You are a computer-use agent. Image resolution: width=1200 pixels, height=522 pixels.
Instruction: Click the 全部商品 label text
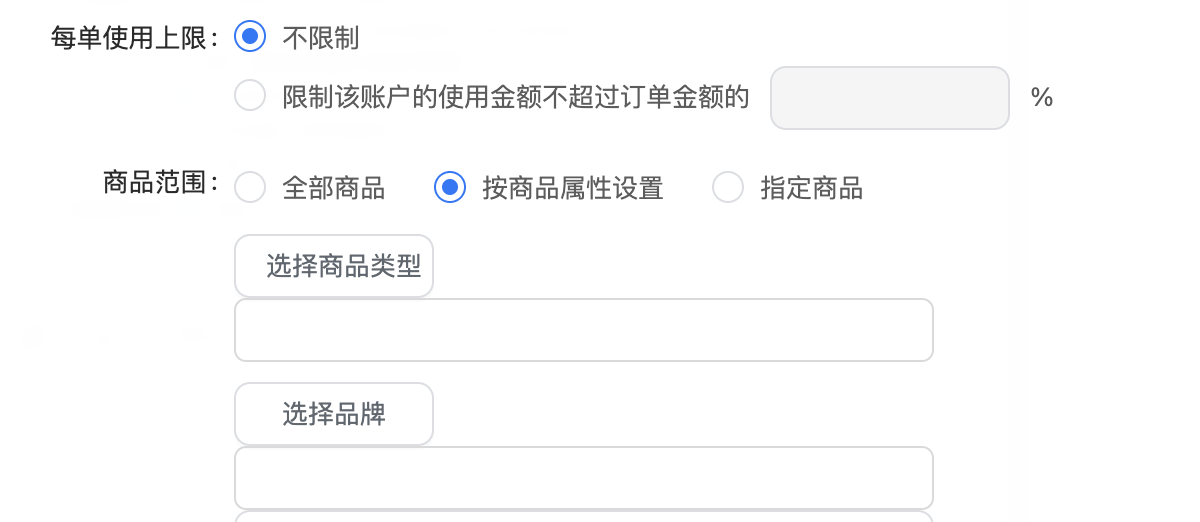click(x=334, y=188)
